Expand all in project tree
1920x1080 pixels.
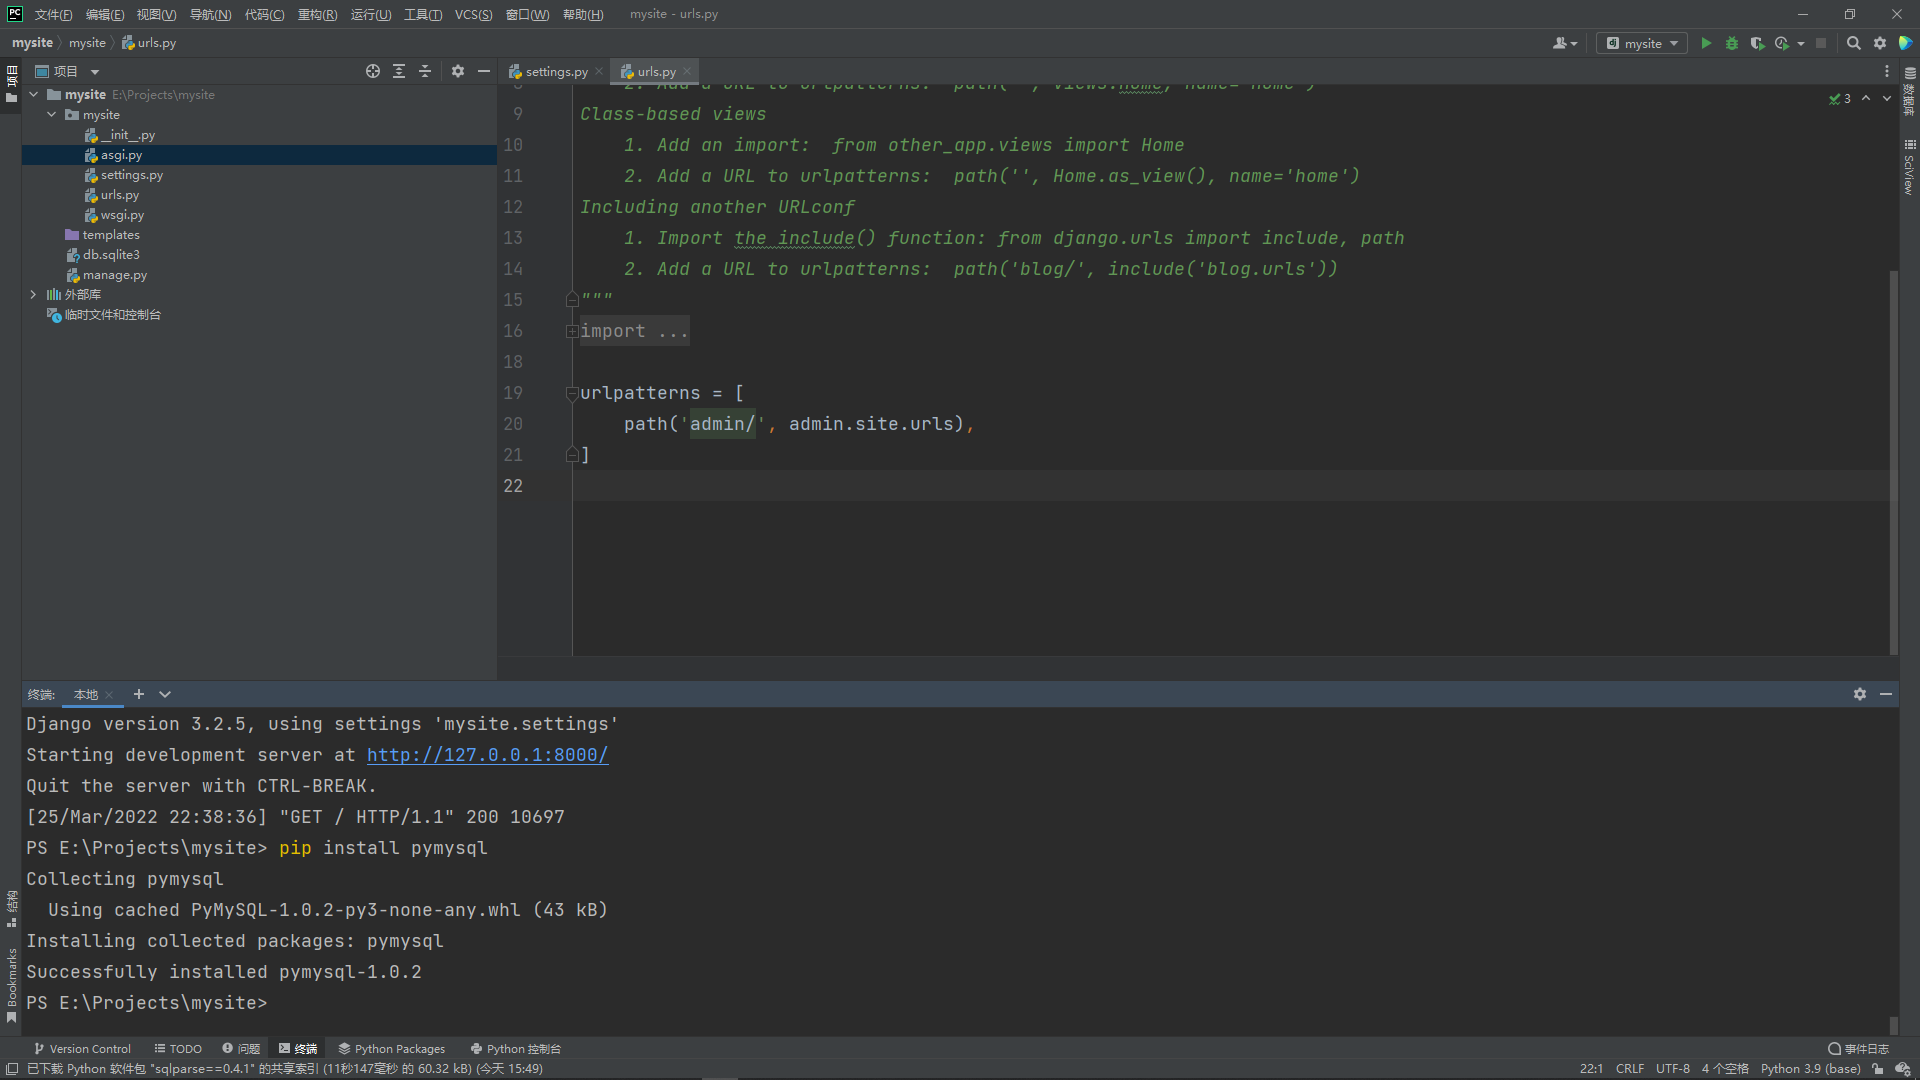point(399,71)
